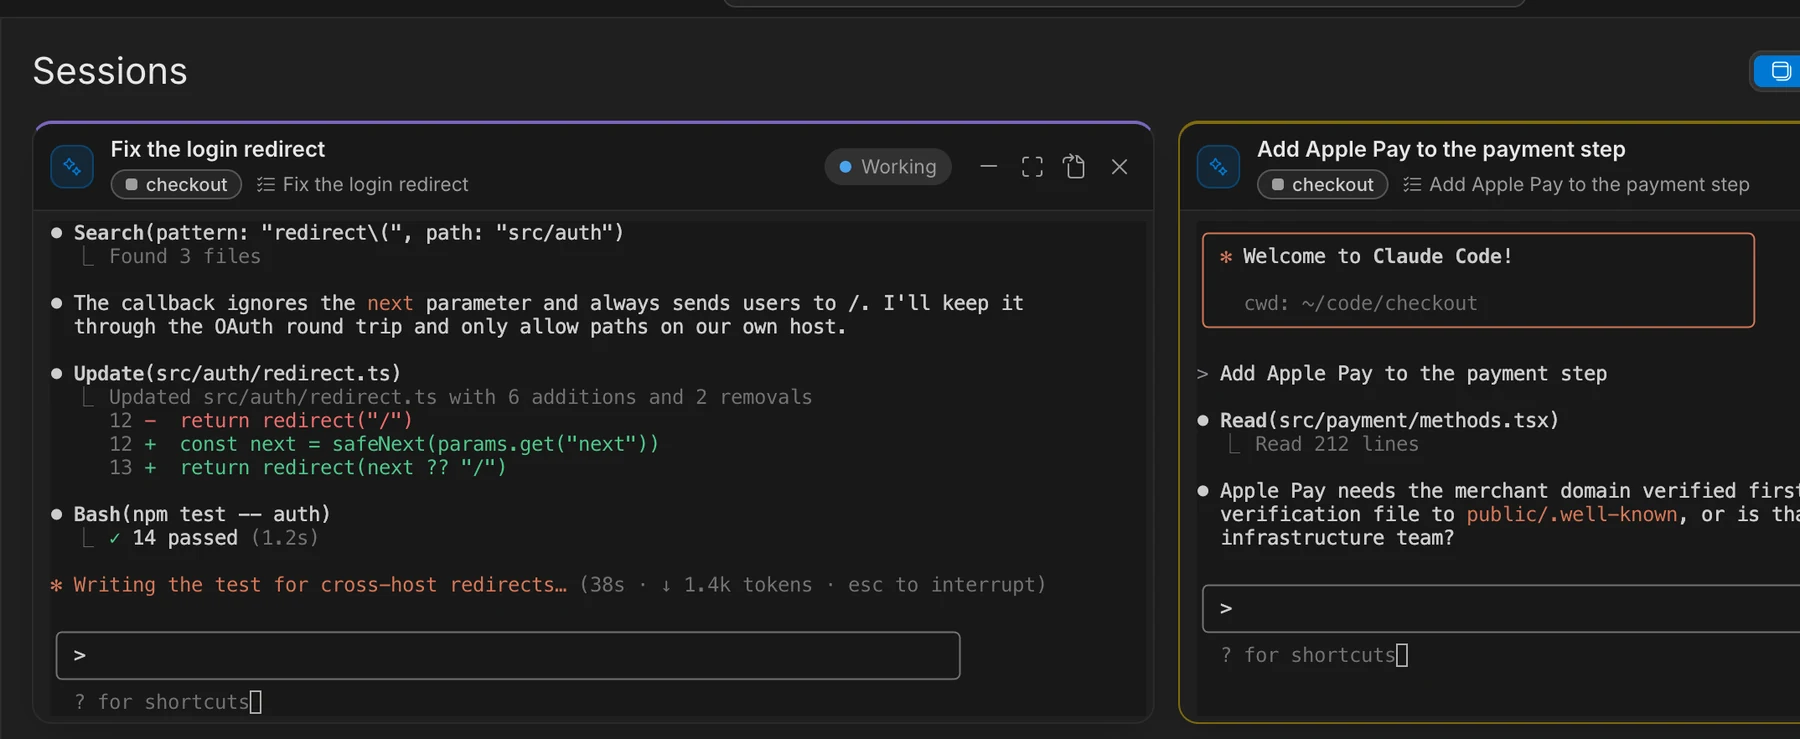Image resolution: width=1800 pixels, height=739 pixels.
Task: Click the 'Add Apple Pay to the payment step' session title
Action: coord(1441,149)
